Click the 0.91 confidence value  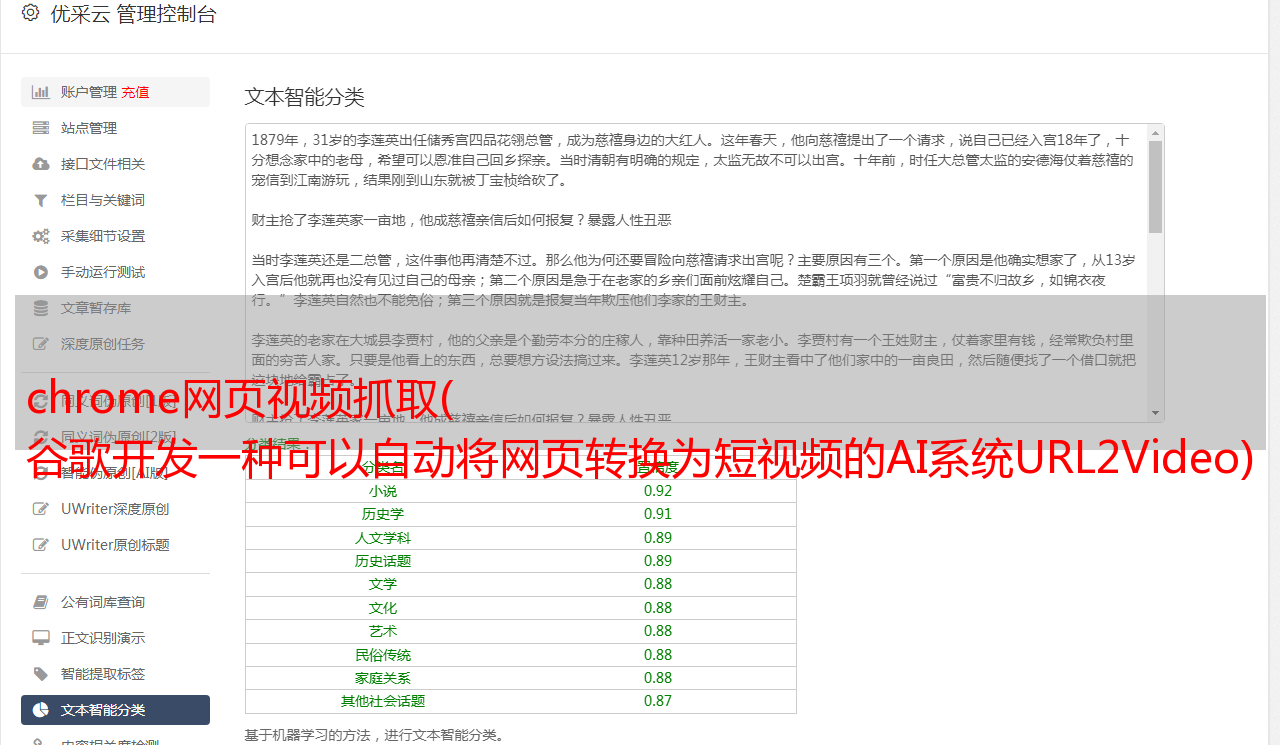coord(658,514)
